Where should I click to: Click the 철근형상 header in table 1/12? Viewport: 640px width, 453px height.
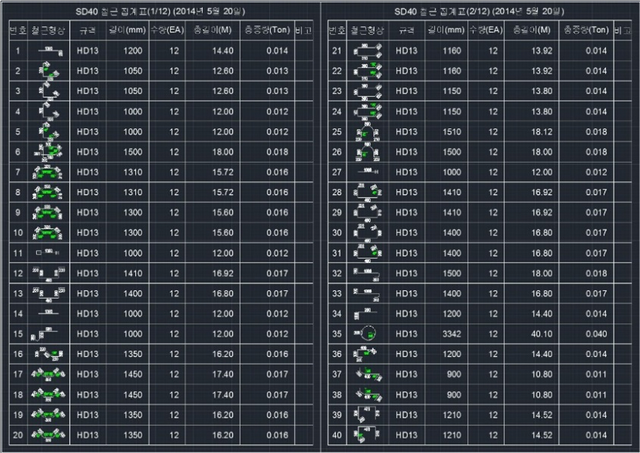click(x=48, y=30)
